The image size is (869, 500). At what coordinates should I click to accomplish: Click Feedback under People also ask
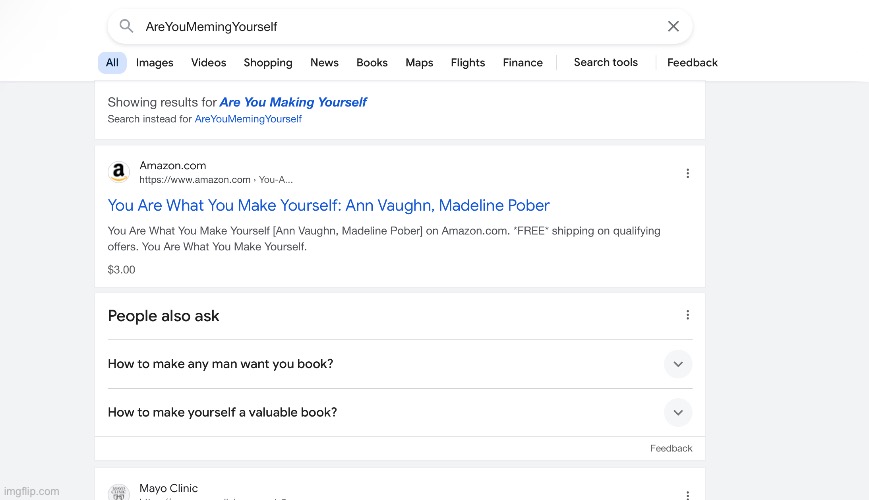coord(671,448)
